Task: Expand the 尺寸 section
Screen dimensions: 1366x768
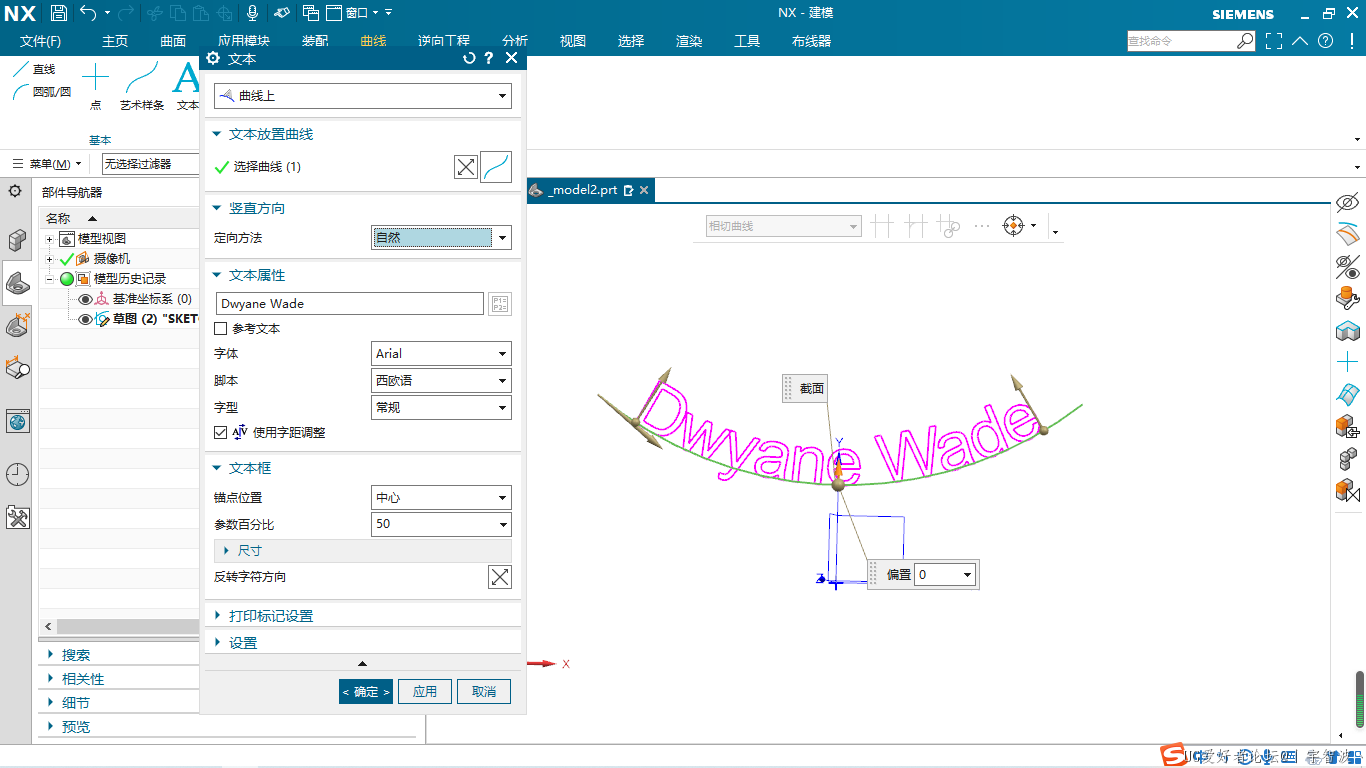Action: click(363, 551)
